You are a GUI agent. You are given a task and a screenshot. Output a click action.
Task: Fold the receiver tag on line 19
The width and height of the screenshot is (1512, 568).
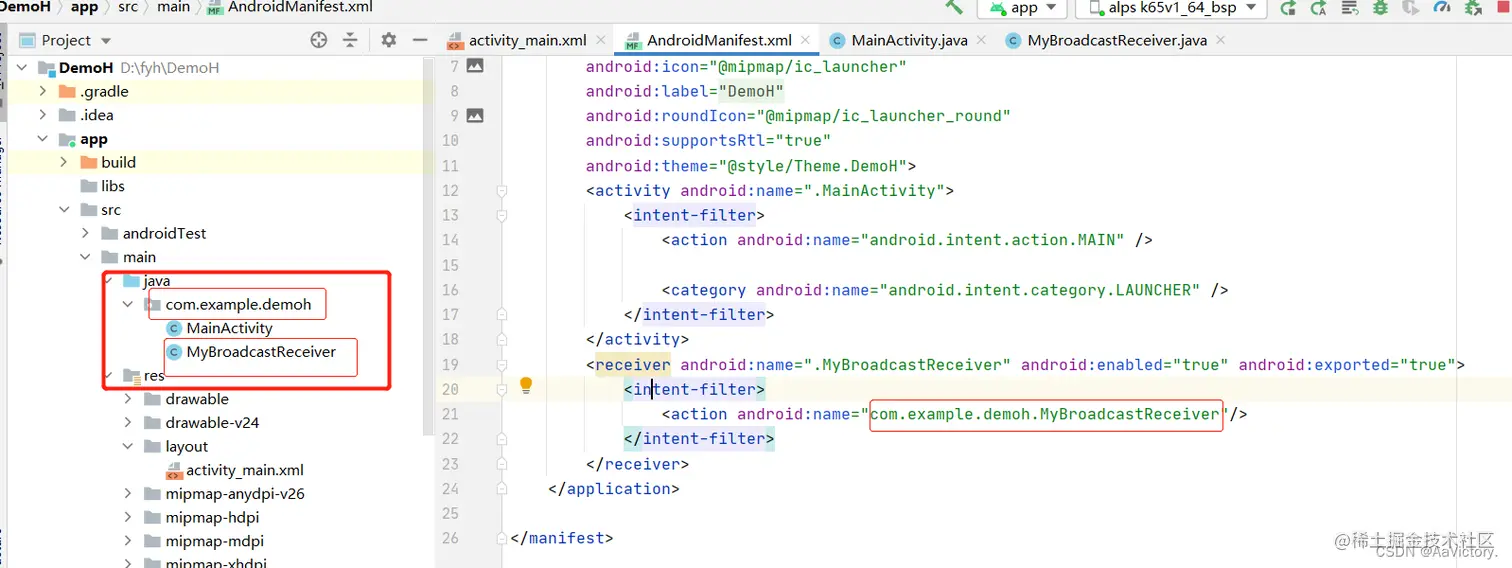coord(502,365)
